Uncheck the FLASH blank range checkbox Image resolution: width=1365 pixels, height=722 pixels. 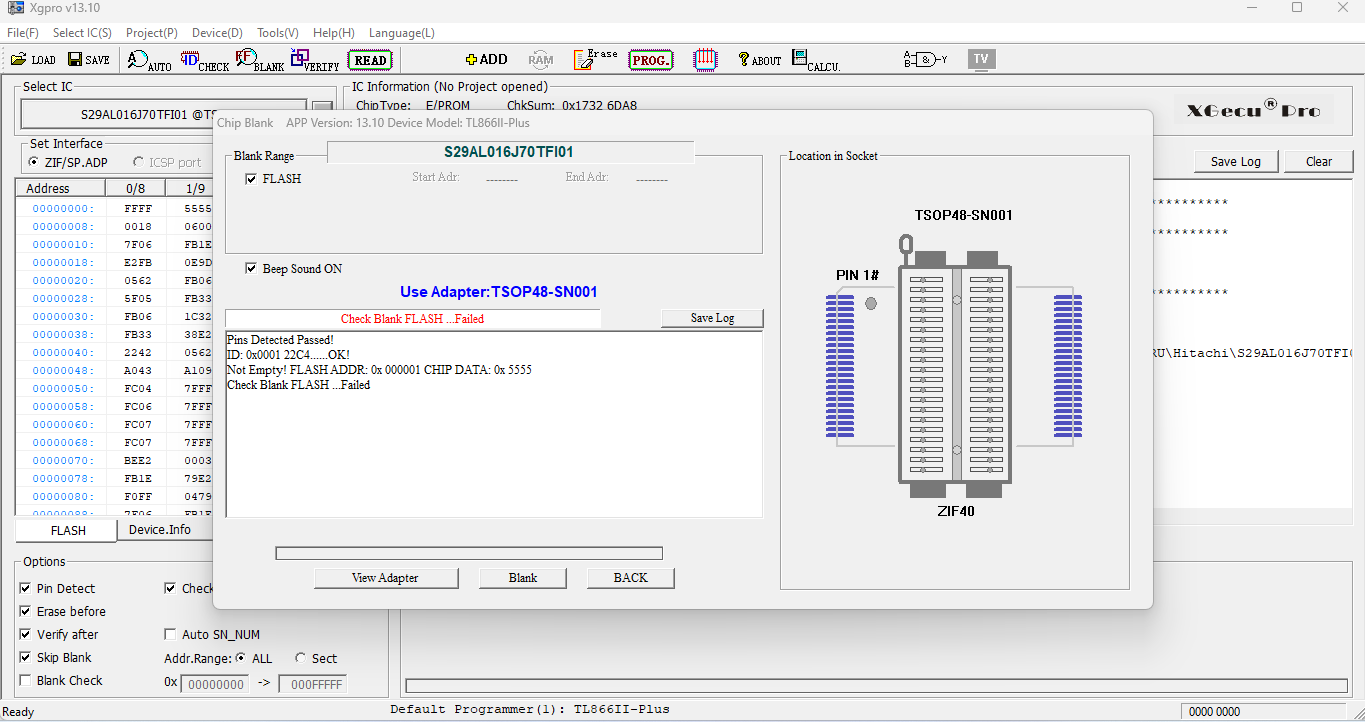point(251,179)
